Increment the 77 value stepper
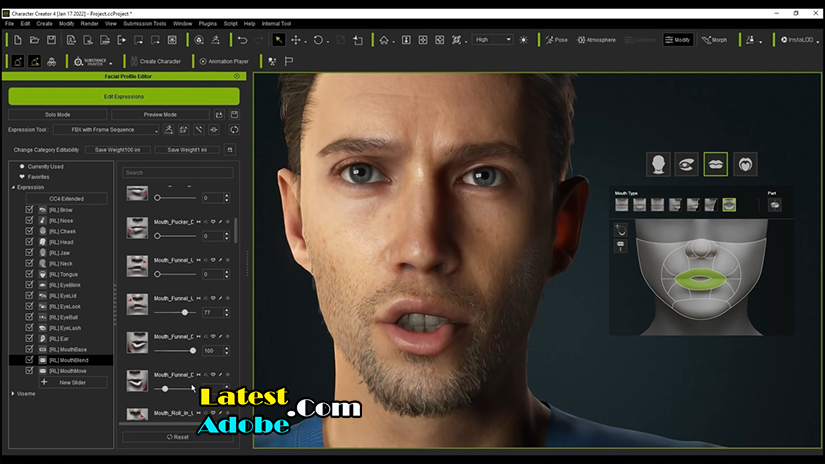Image resolution: width=825 pixels, height=464 pixels. coord(227,310)
